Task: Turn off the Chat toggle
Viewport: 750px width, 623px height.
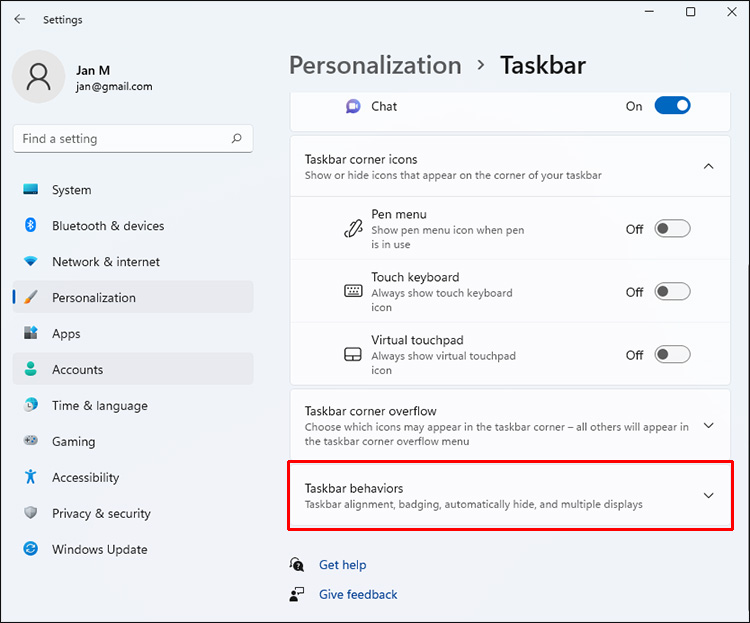Action: tap(672, 106)
